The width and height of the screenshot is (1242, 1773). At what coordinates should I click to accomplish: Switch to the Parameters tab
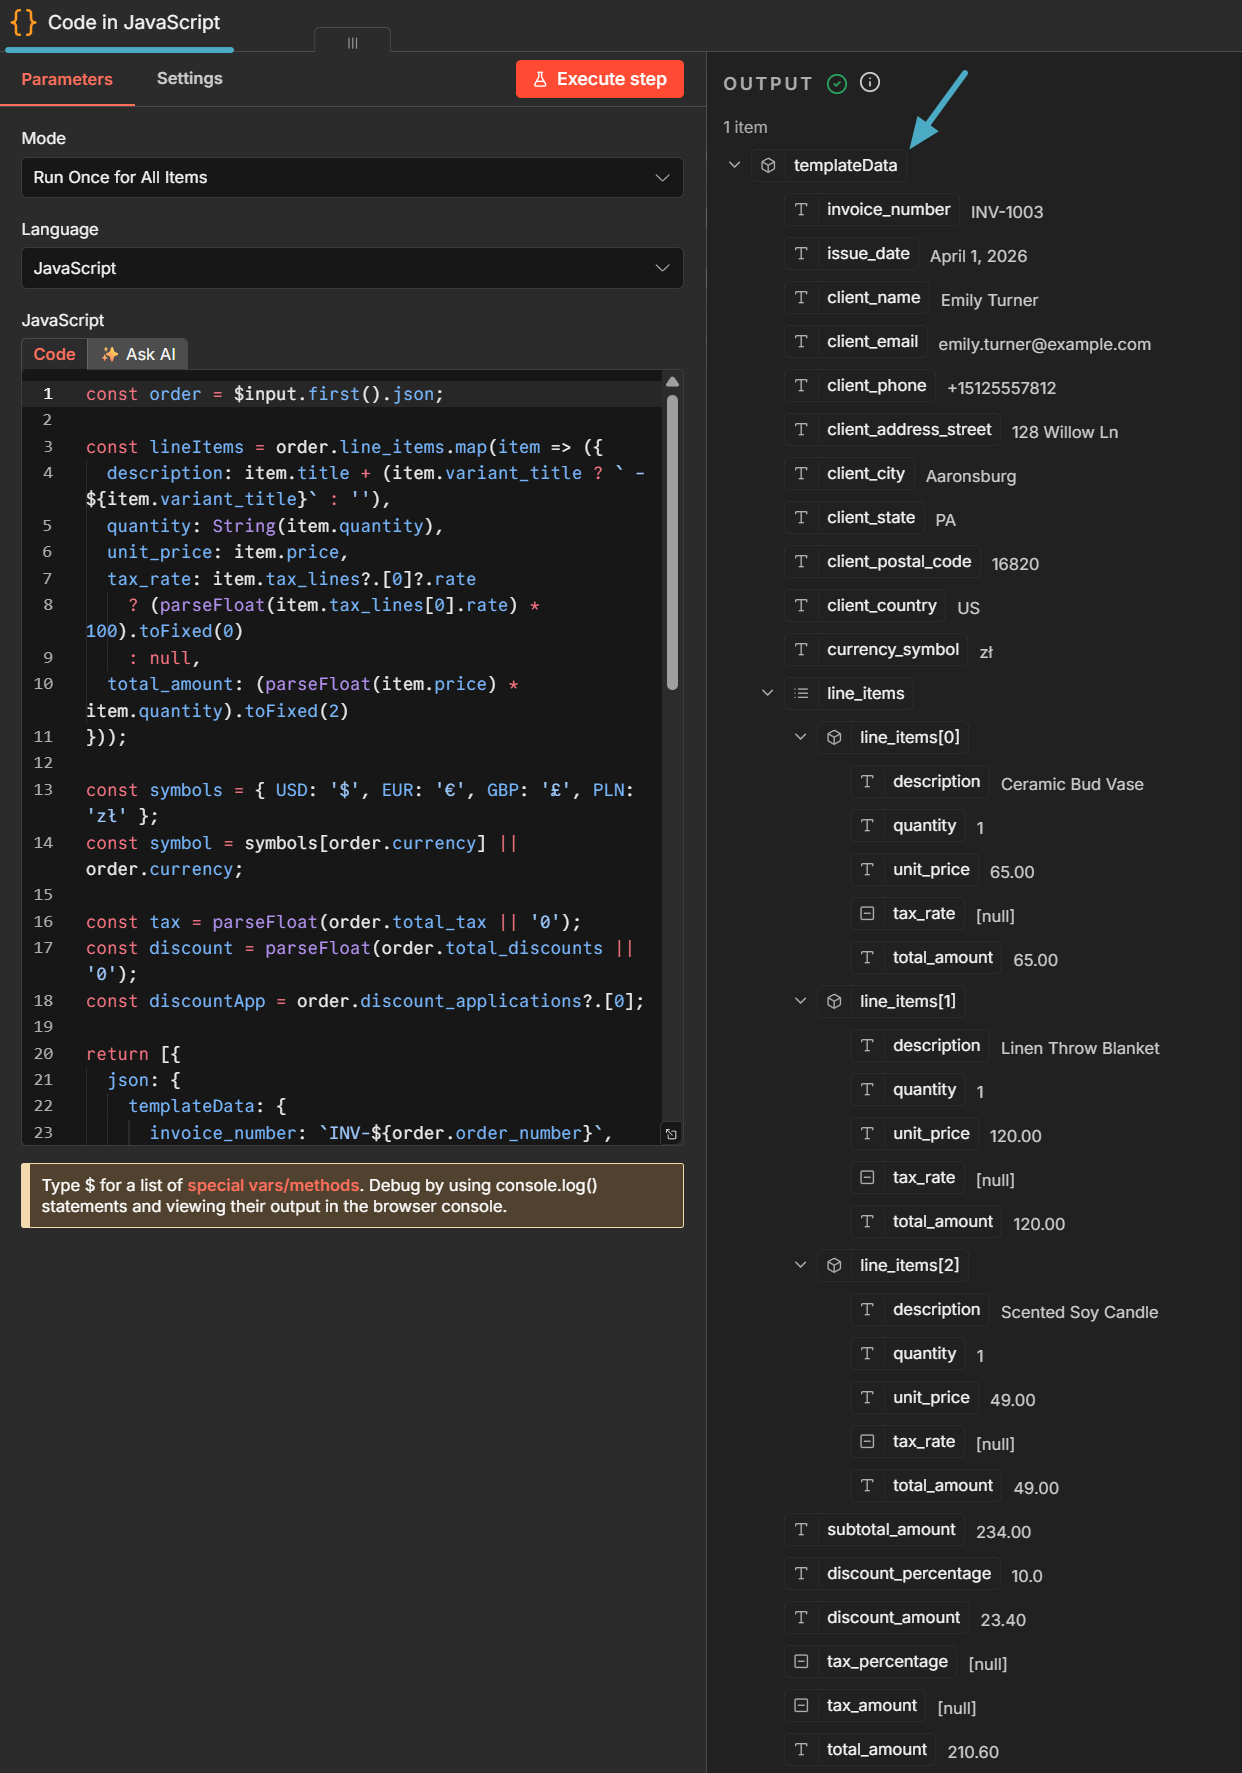[x=67, y=79]
